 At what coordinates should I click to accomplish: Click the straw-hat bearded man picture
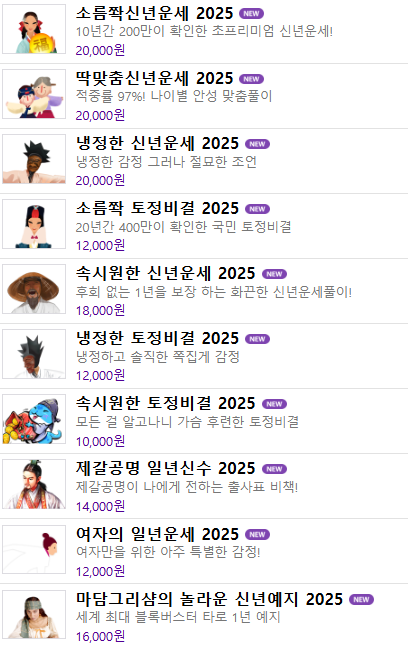(x=34, y=289)
